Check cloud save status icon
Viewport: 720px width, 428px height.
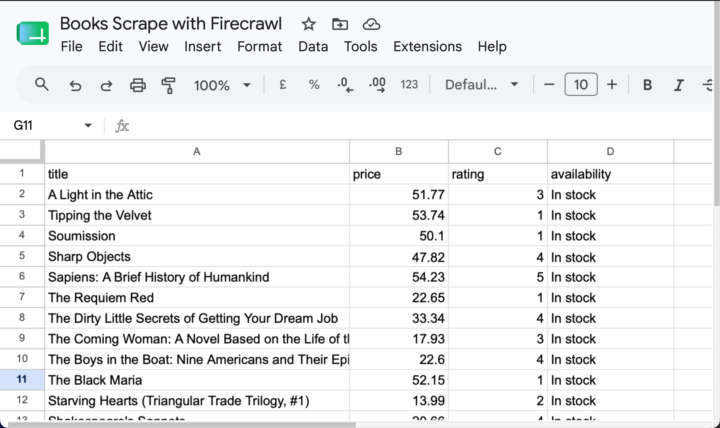pyautogui.click(x=371, y=24)
